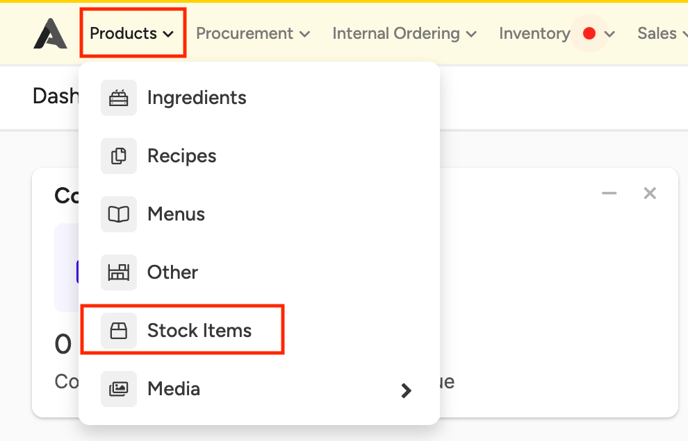Expand the Procurement dropdown

253,33
